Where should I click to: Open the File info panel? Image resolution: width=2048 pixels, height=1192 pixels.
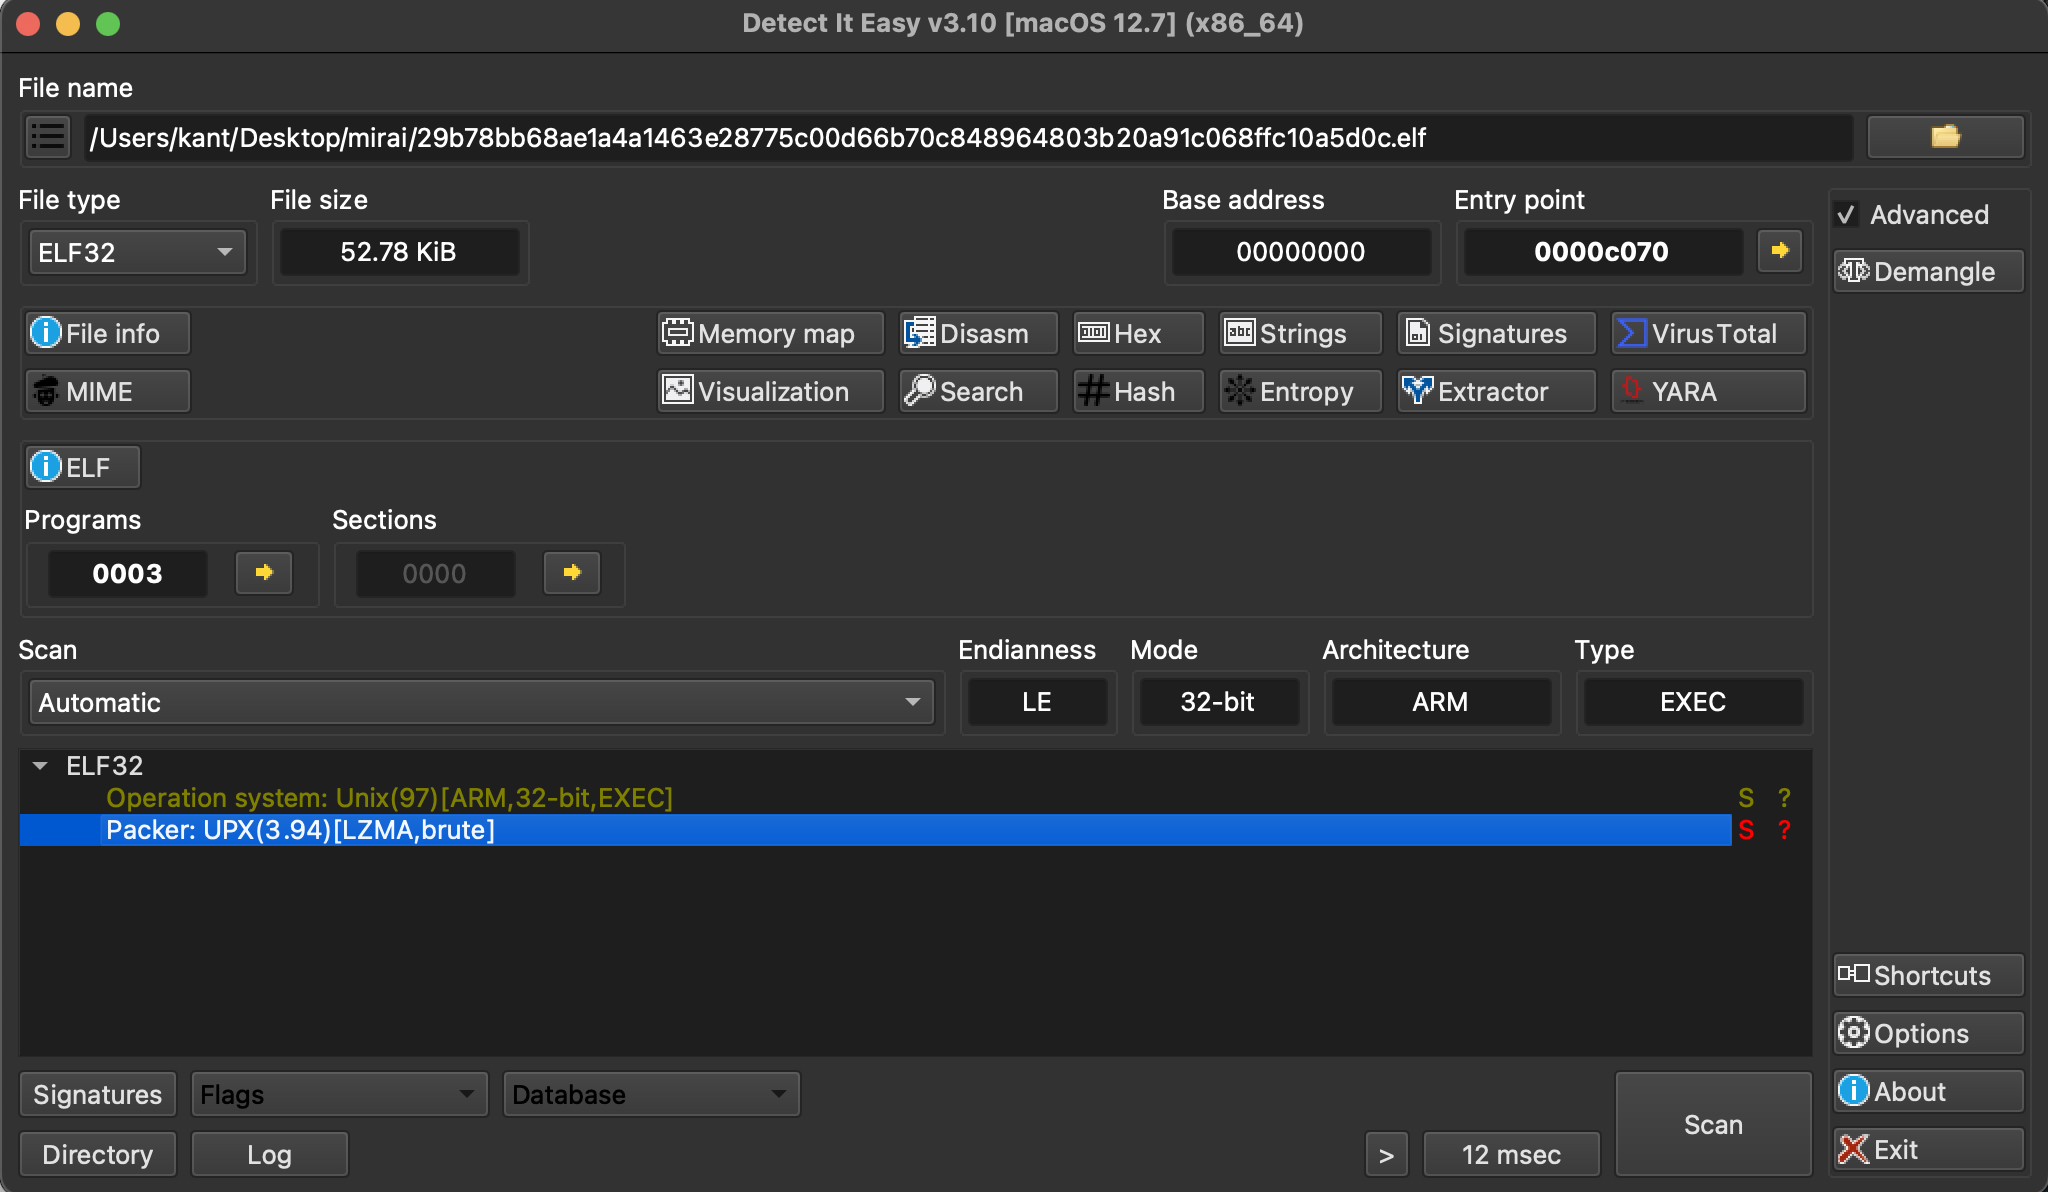click(108, 333)
